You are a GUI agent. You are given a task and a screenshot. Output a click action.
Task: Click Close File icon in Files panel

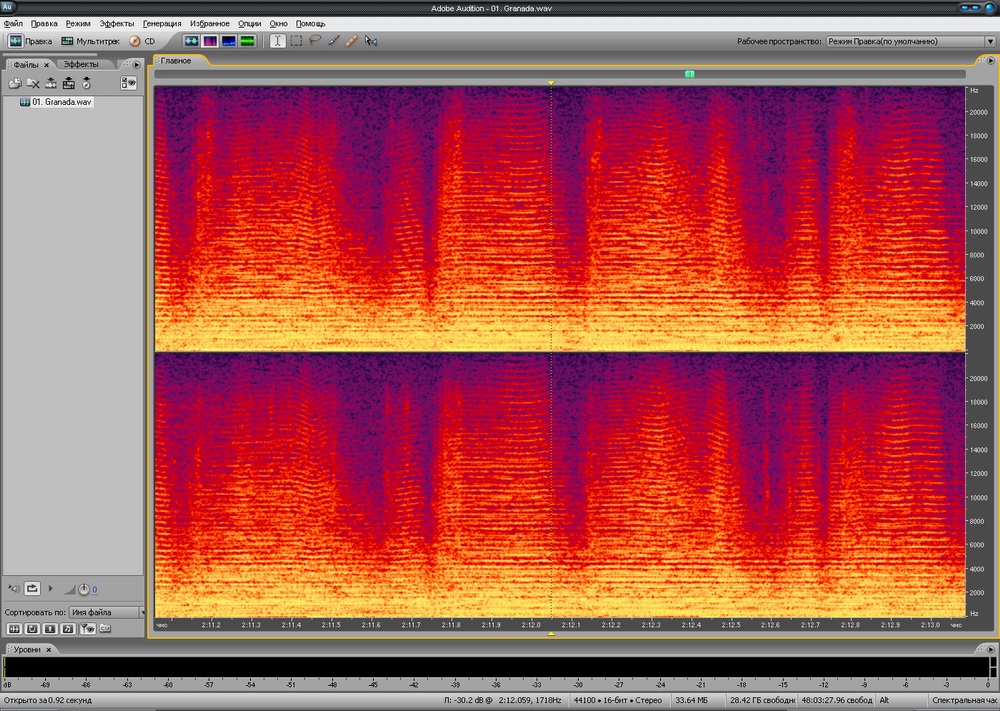[33, 84]
